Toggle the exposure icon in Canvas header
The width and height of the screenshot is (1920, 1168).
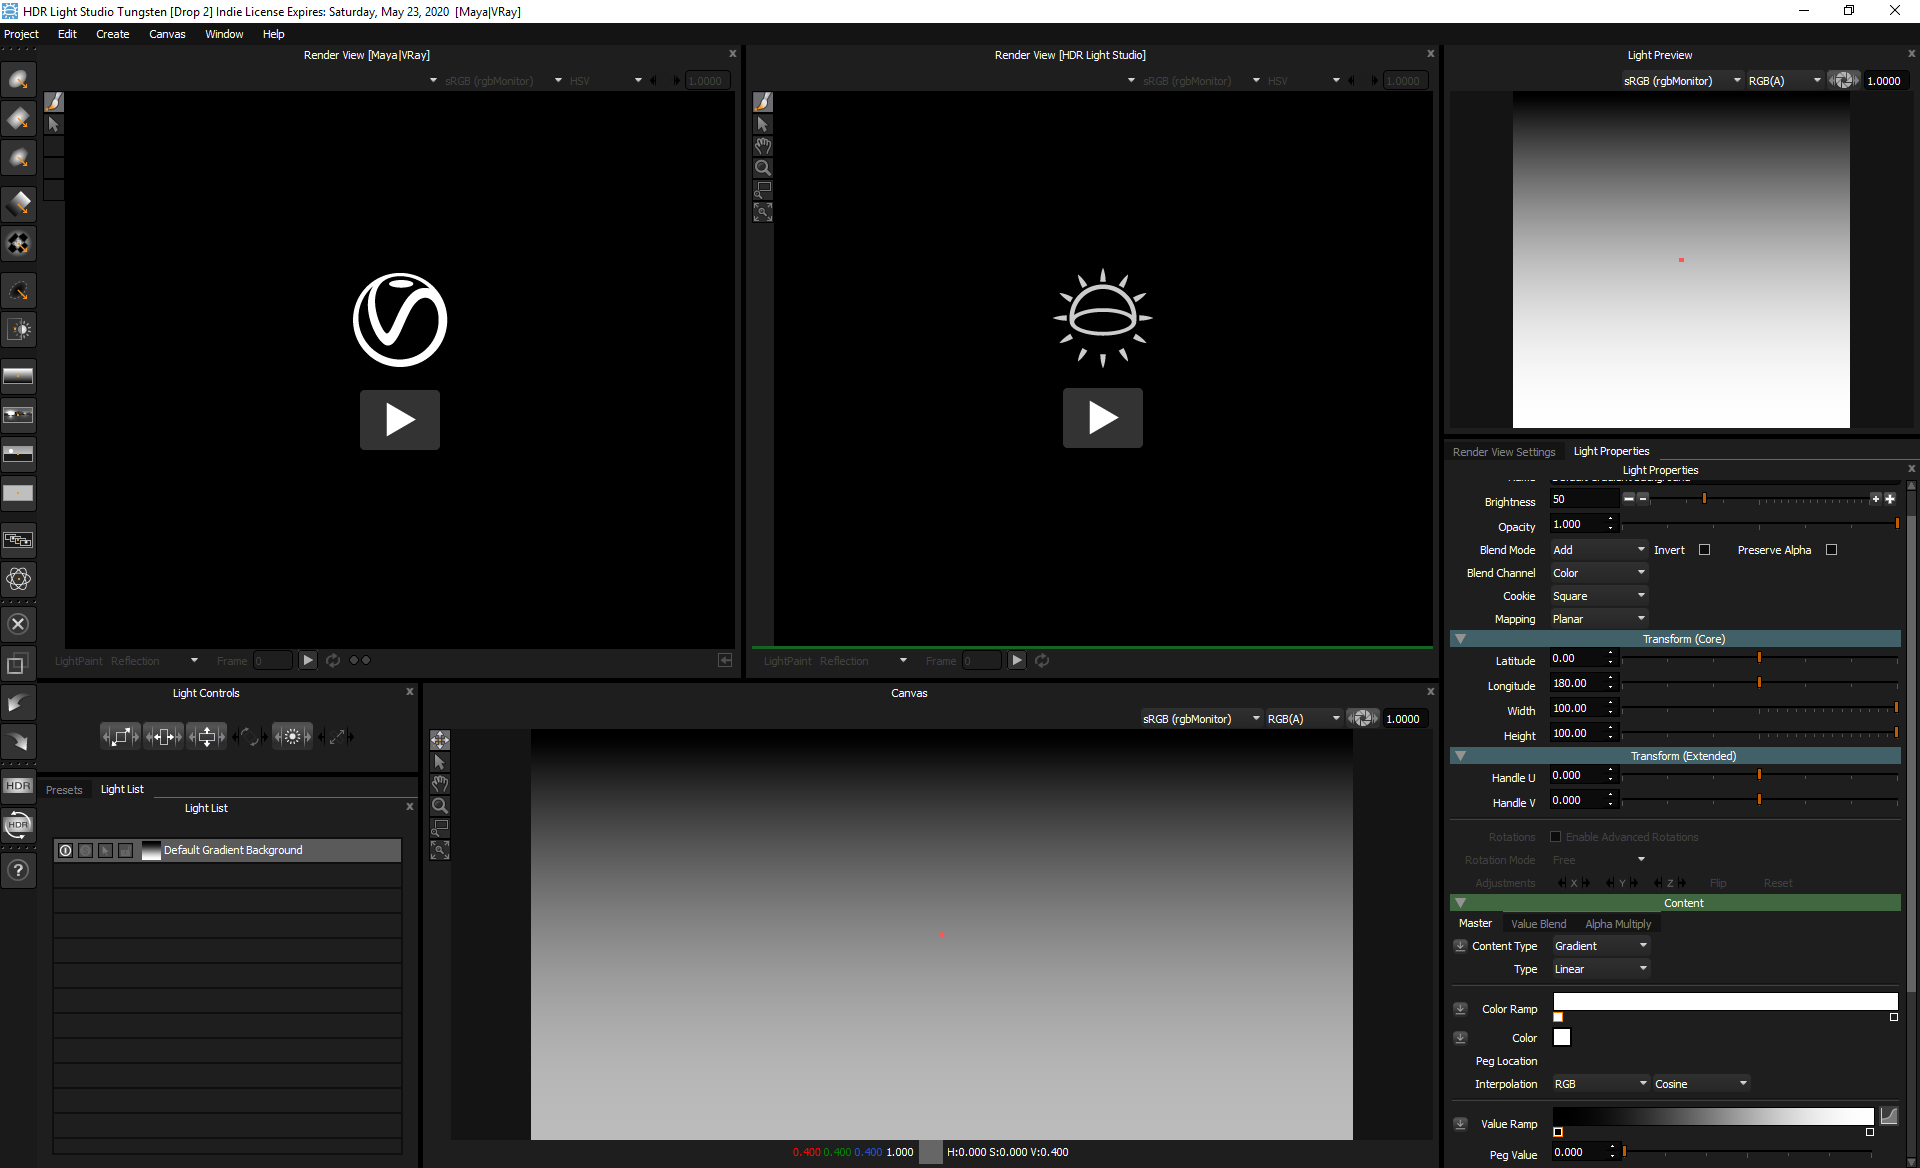click(1362, 719)
